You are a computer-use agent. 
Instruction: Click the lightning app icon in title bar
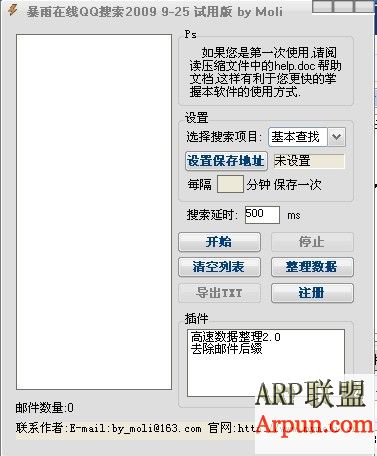click(x=13, y=10)
